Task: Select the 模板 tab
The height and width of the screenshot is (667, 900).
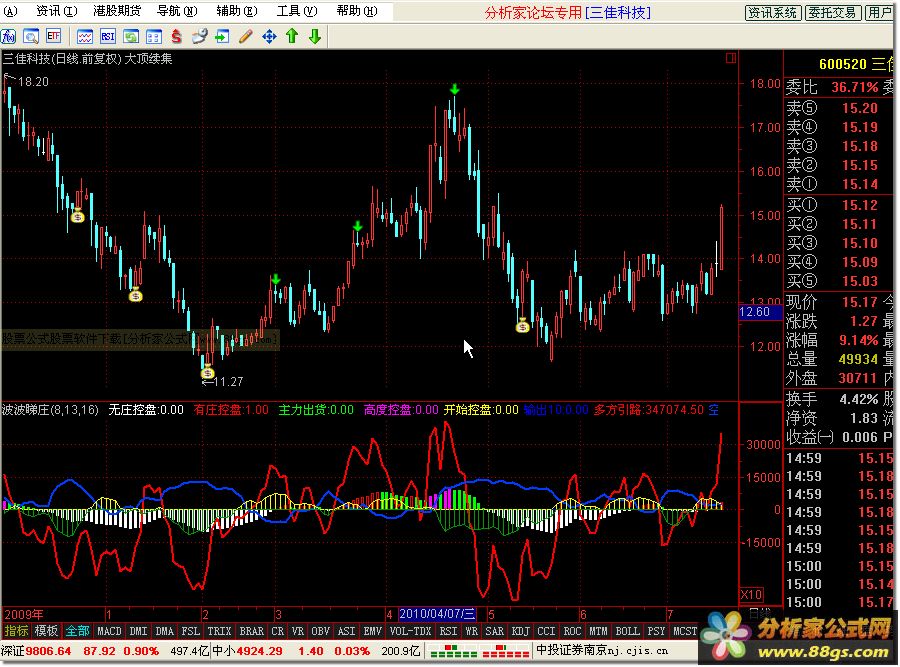Action: (x=46, y=631)
